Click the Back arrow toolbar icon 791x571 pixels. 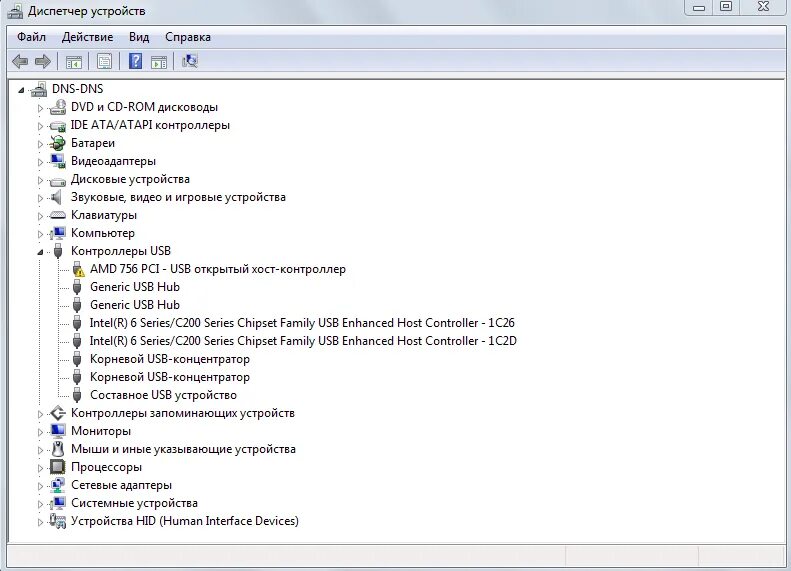20,62
